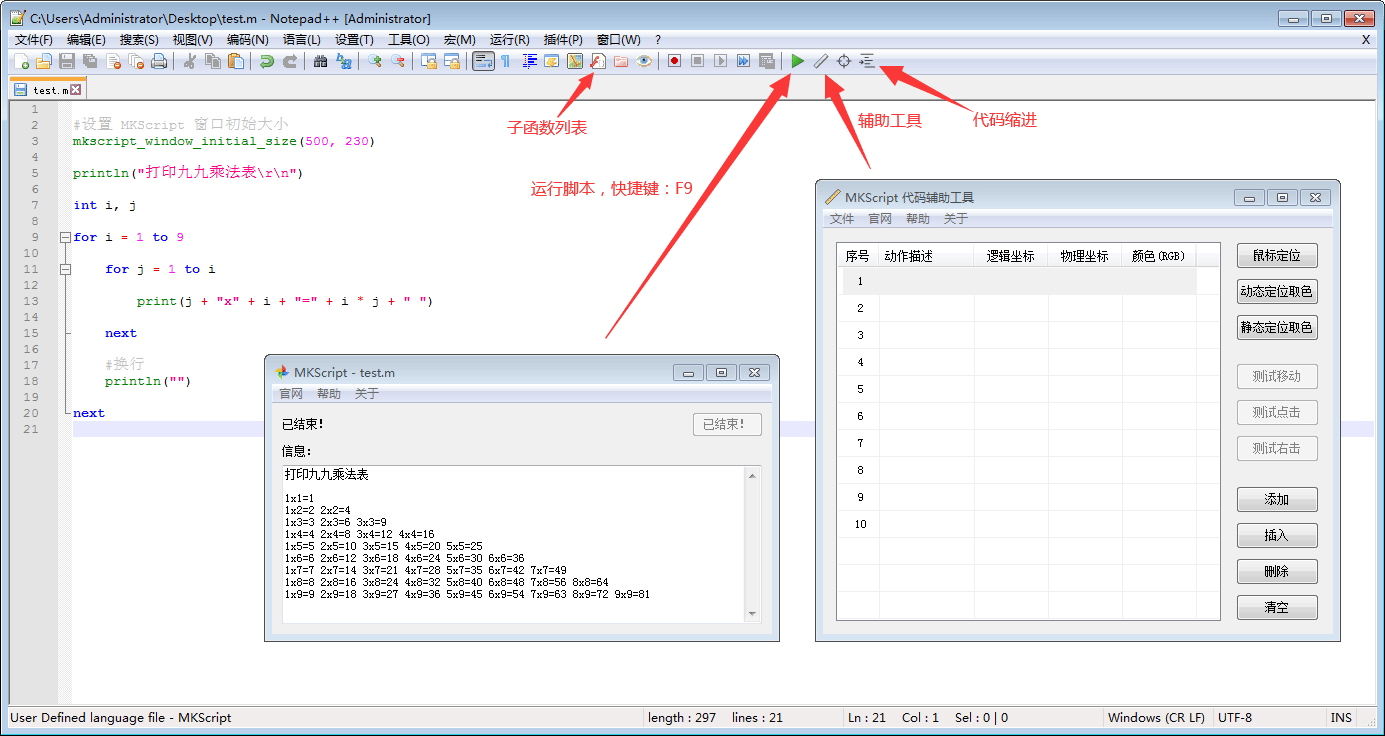Viewport: 1385px width, 736px height.
Task: Click the Copy toolbar icon
Action: [212, 61]
